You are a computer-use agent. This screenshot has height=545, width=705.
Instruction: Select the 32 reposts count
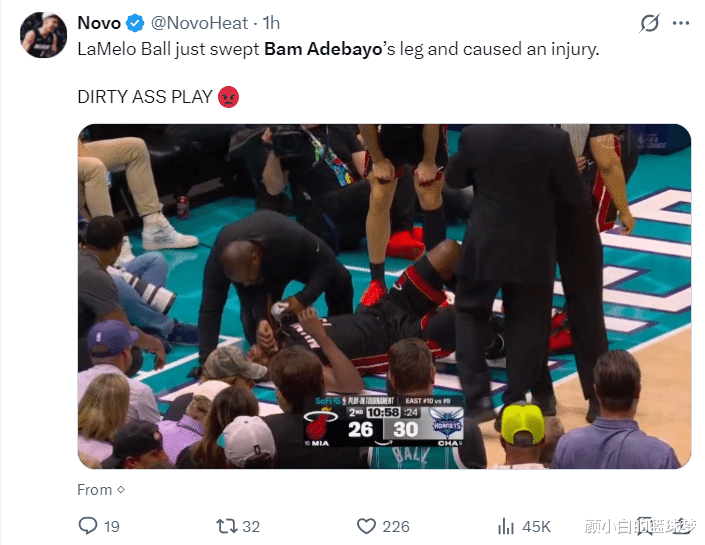tap(251, 527)
